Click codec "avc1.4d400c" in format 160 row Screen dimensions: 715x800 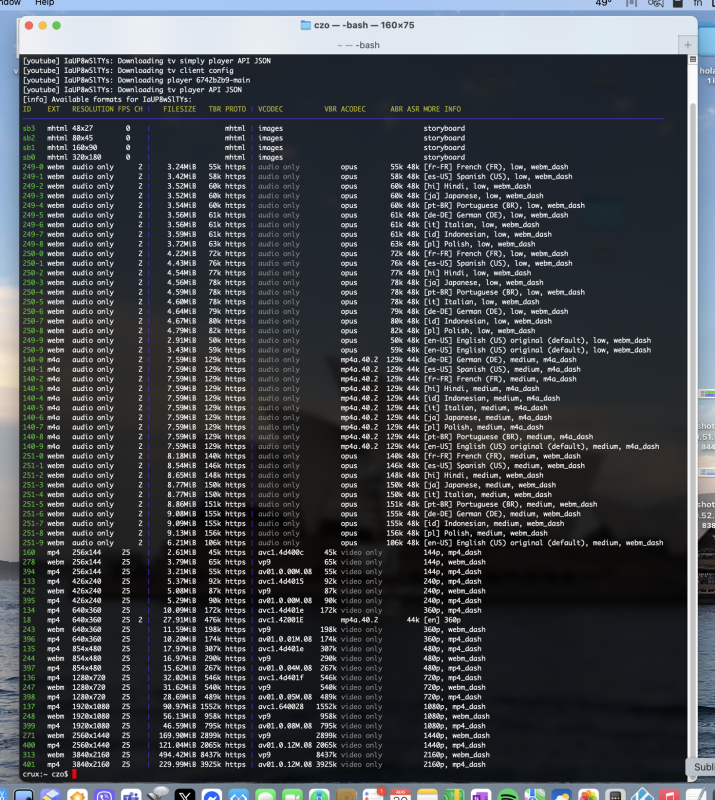coord(281,553)
